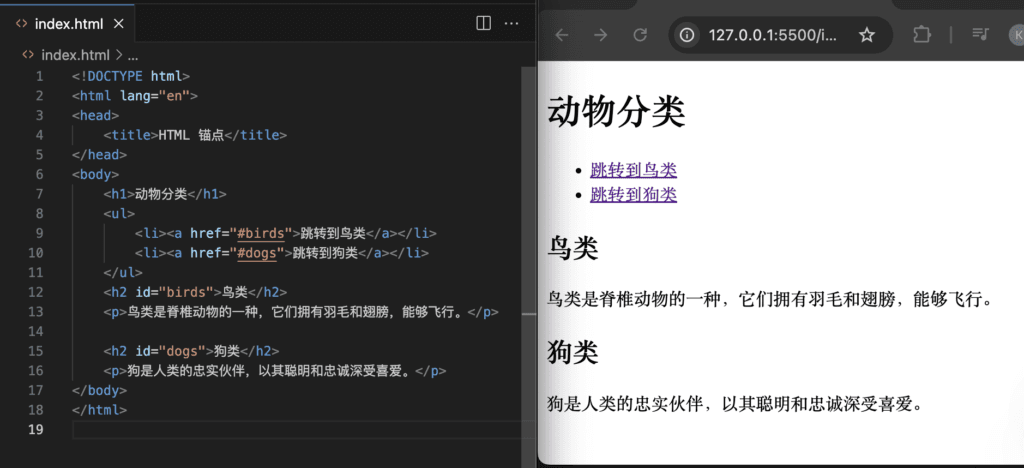Click the p line 鸟类是脊椎动物 in code
Image resolution: width=1024 pixels, height=468 pixels.
pyautogui.click(x=301, y=311)
